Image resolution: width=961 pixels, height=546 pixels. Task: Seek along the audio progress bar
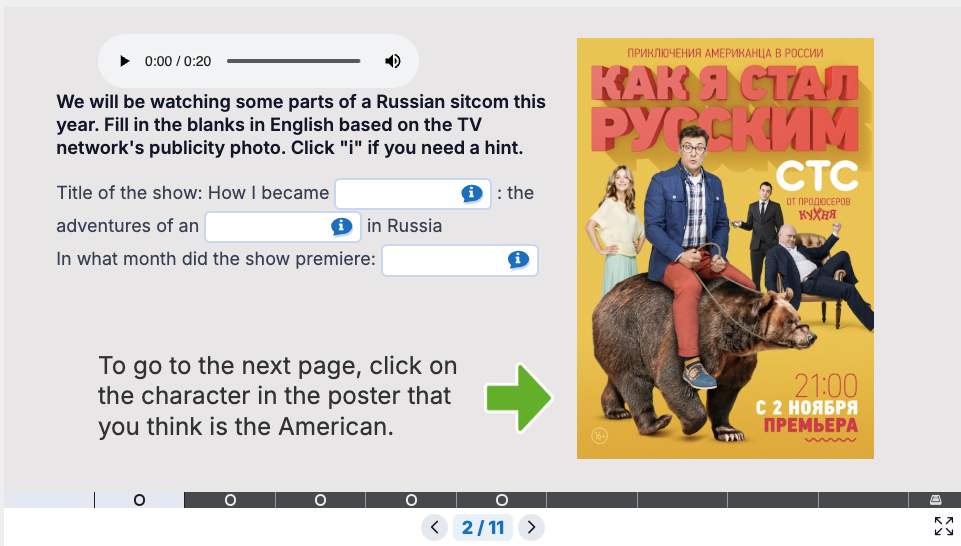coord(294,61)
